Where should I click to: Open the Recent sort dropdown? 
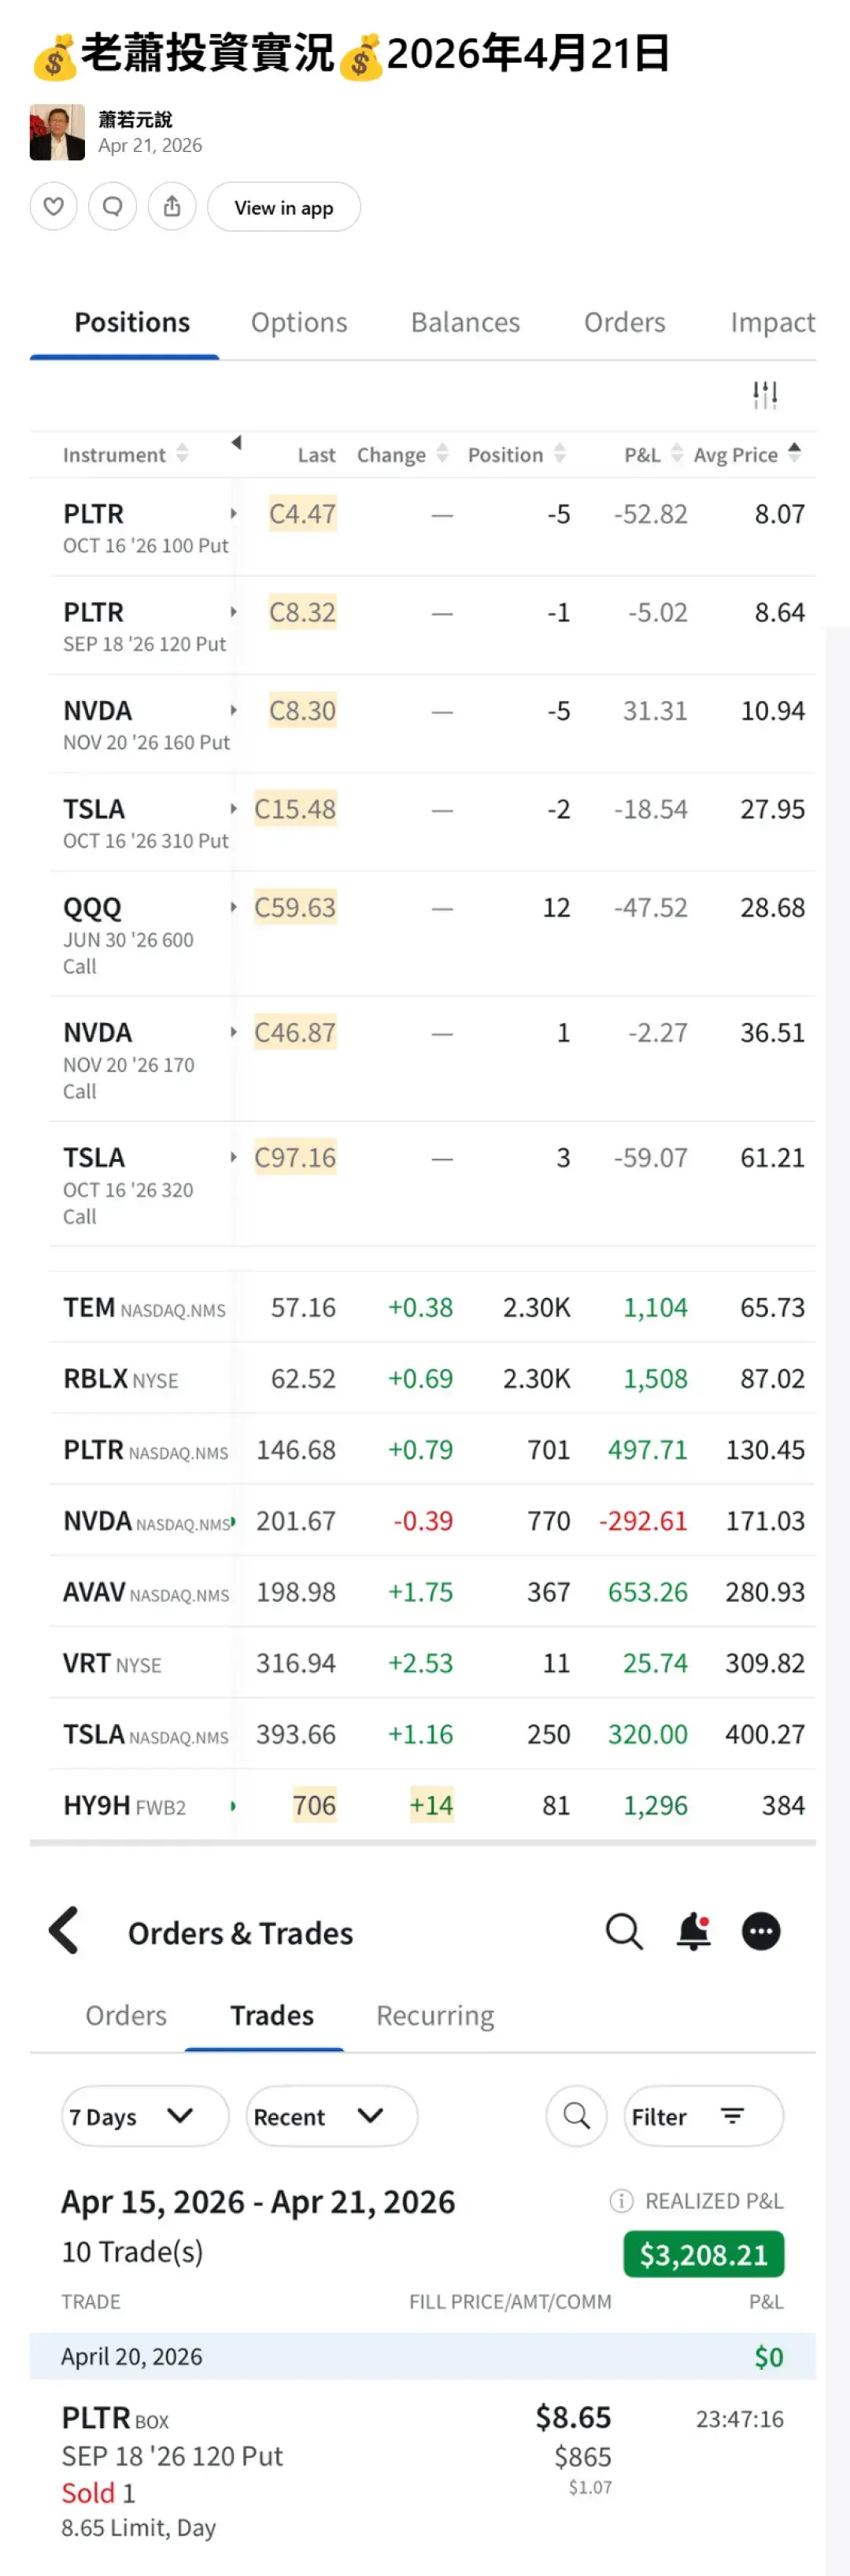coord(331,2116)
